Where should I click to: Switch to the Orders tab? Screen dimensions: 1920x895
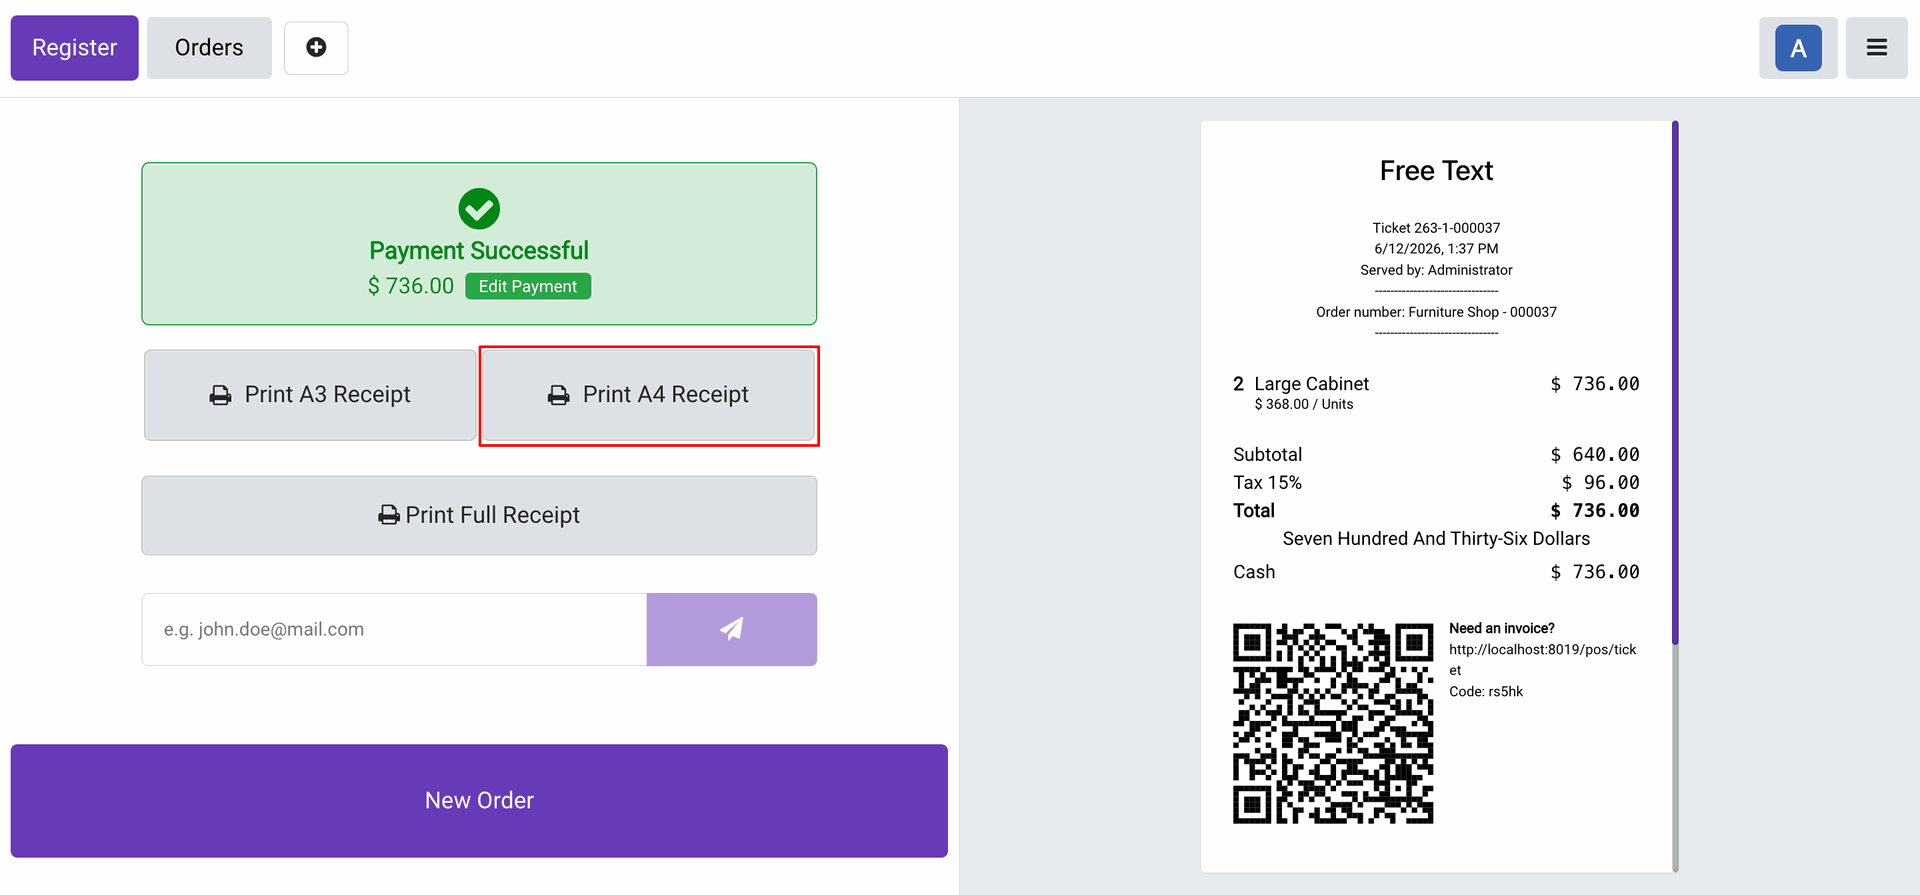(209, 48)
